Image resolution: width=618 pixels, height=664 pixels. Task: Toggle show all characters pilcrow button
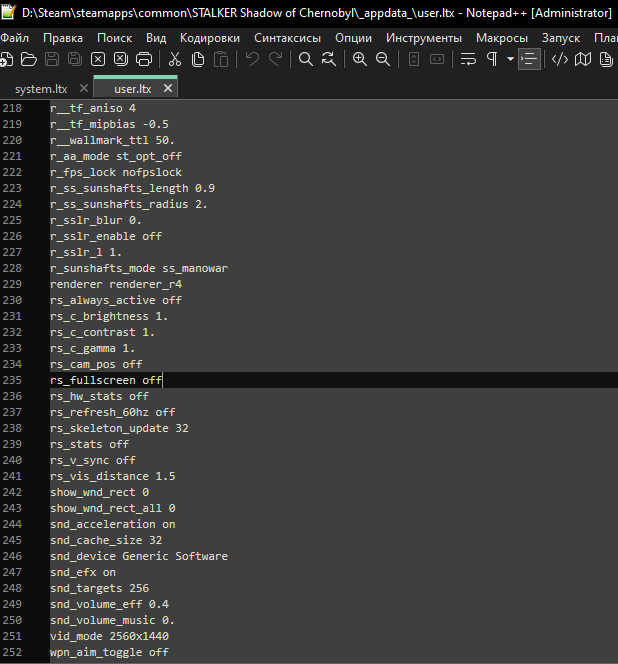pos(491,59)
